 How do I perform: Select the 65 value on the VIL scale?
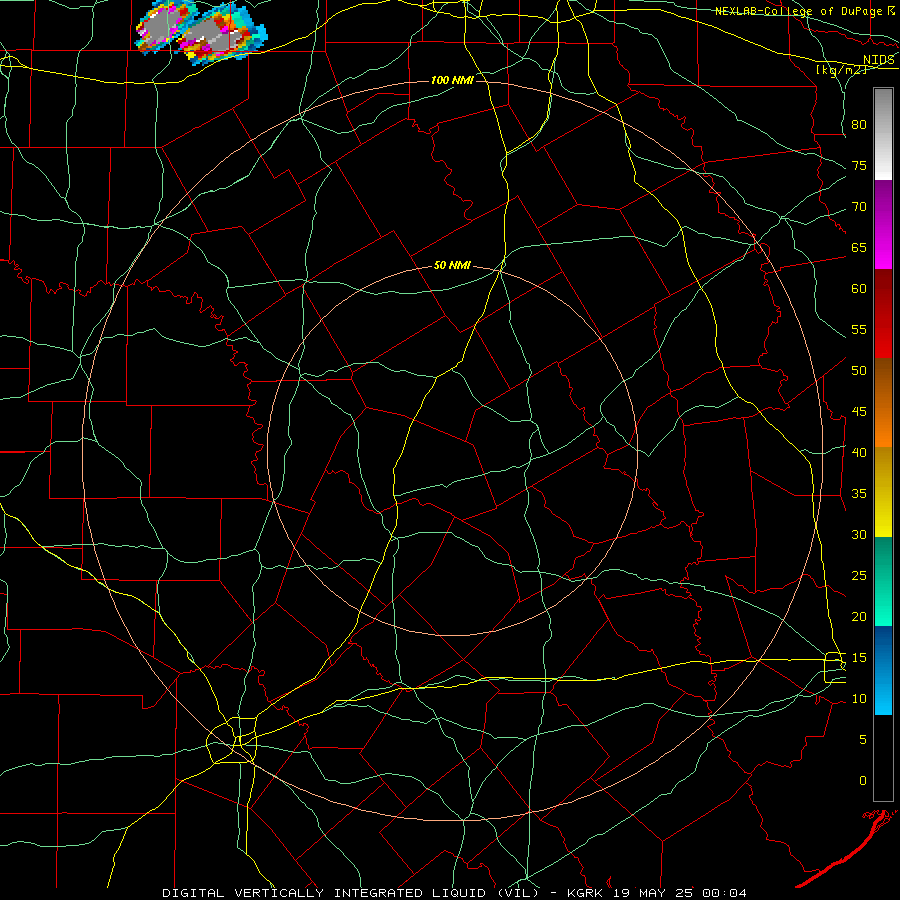point(859,247)
